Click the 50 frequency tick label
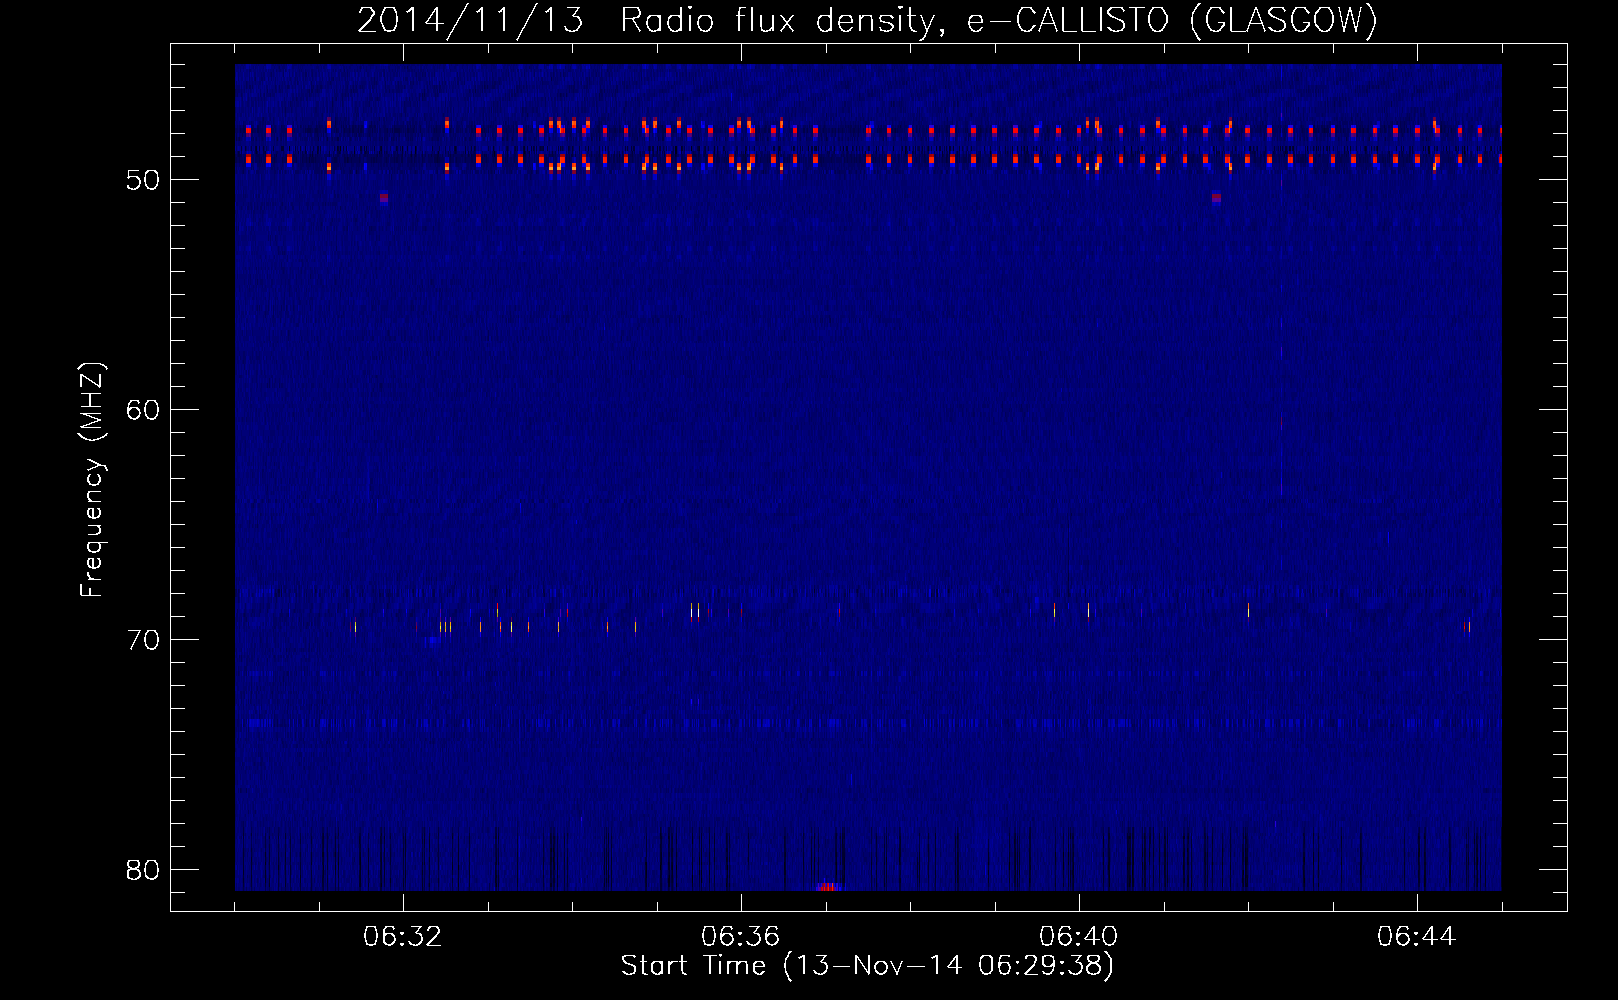The image size is (1618, 1000). click(x=143, y=180)
